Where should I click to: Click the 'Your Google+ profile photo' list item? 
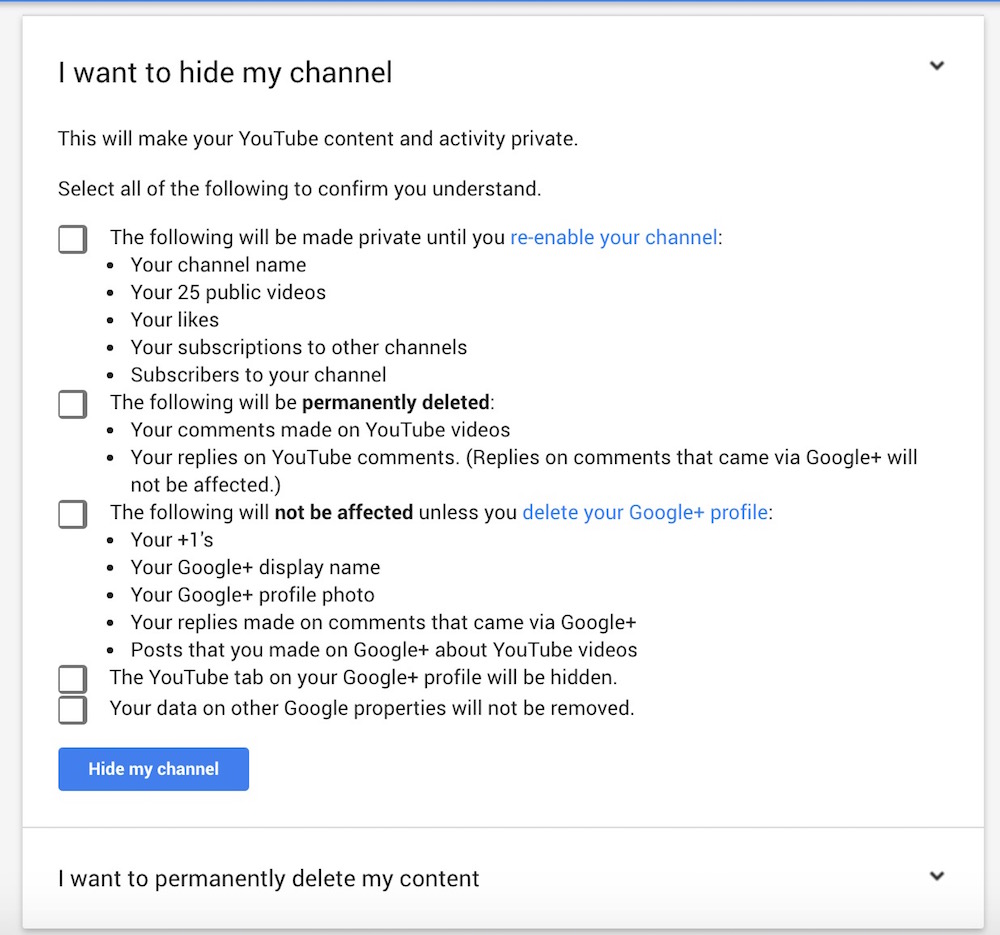[x=252, y=595]
